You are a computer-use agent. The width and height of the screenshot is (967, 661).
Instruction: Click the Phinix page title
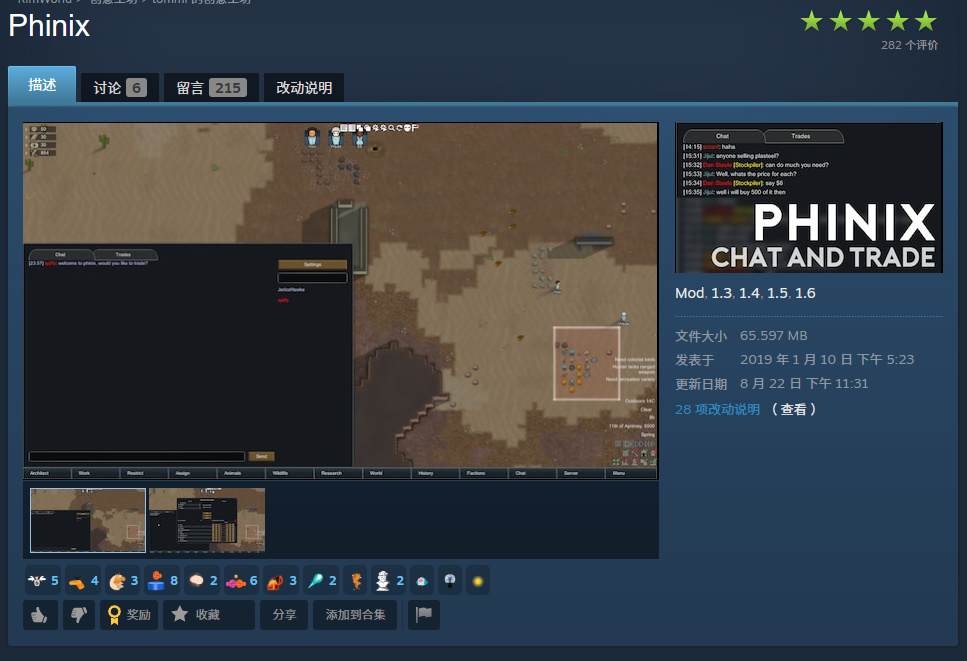click(49, 26)
